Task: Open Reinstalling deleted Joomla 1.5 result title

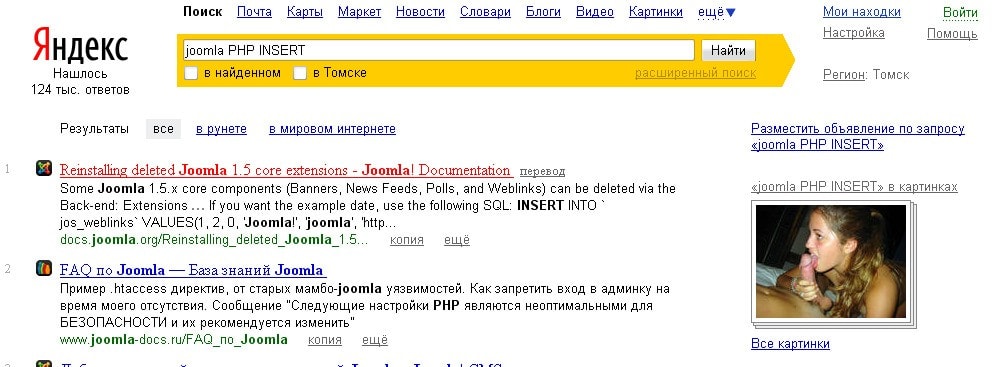Action: [285, 170]
